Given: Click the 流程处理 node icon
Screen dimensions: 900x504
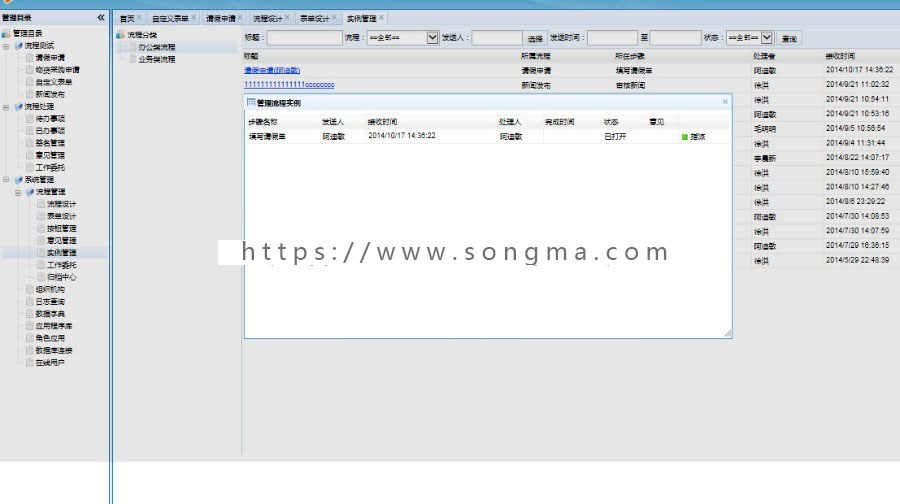Looking at the screenshot, I should pyautogui.click(x=18, y=106).
